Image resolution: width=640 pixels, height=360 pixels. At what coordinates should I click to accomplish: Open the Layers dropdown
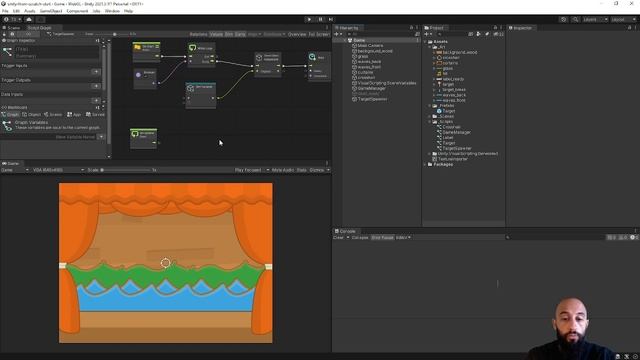(x=595, y=19)
